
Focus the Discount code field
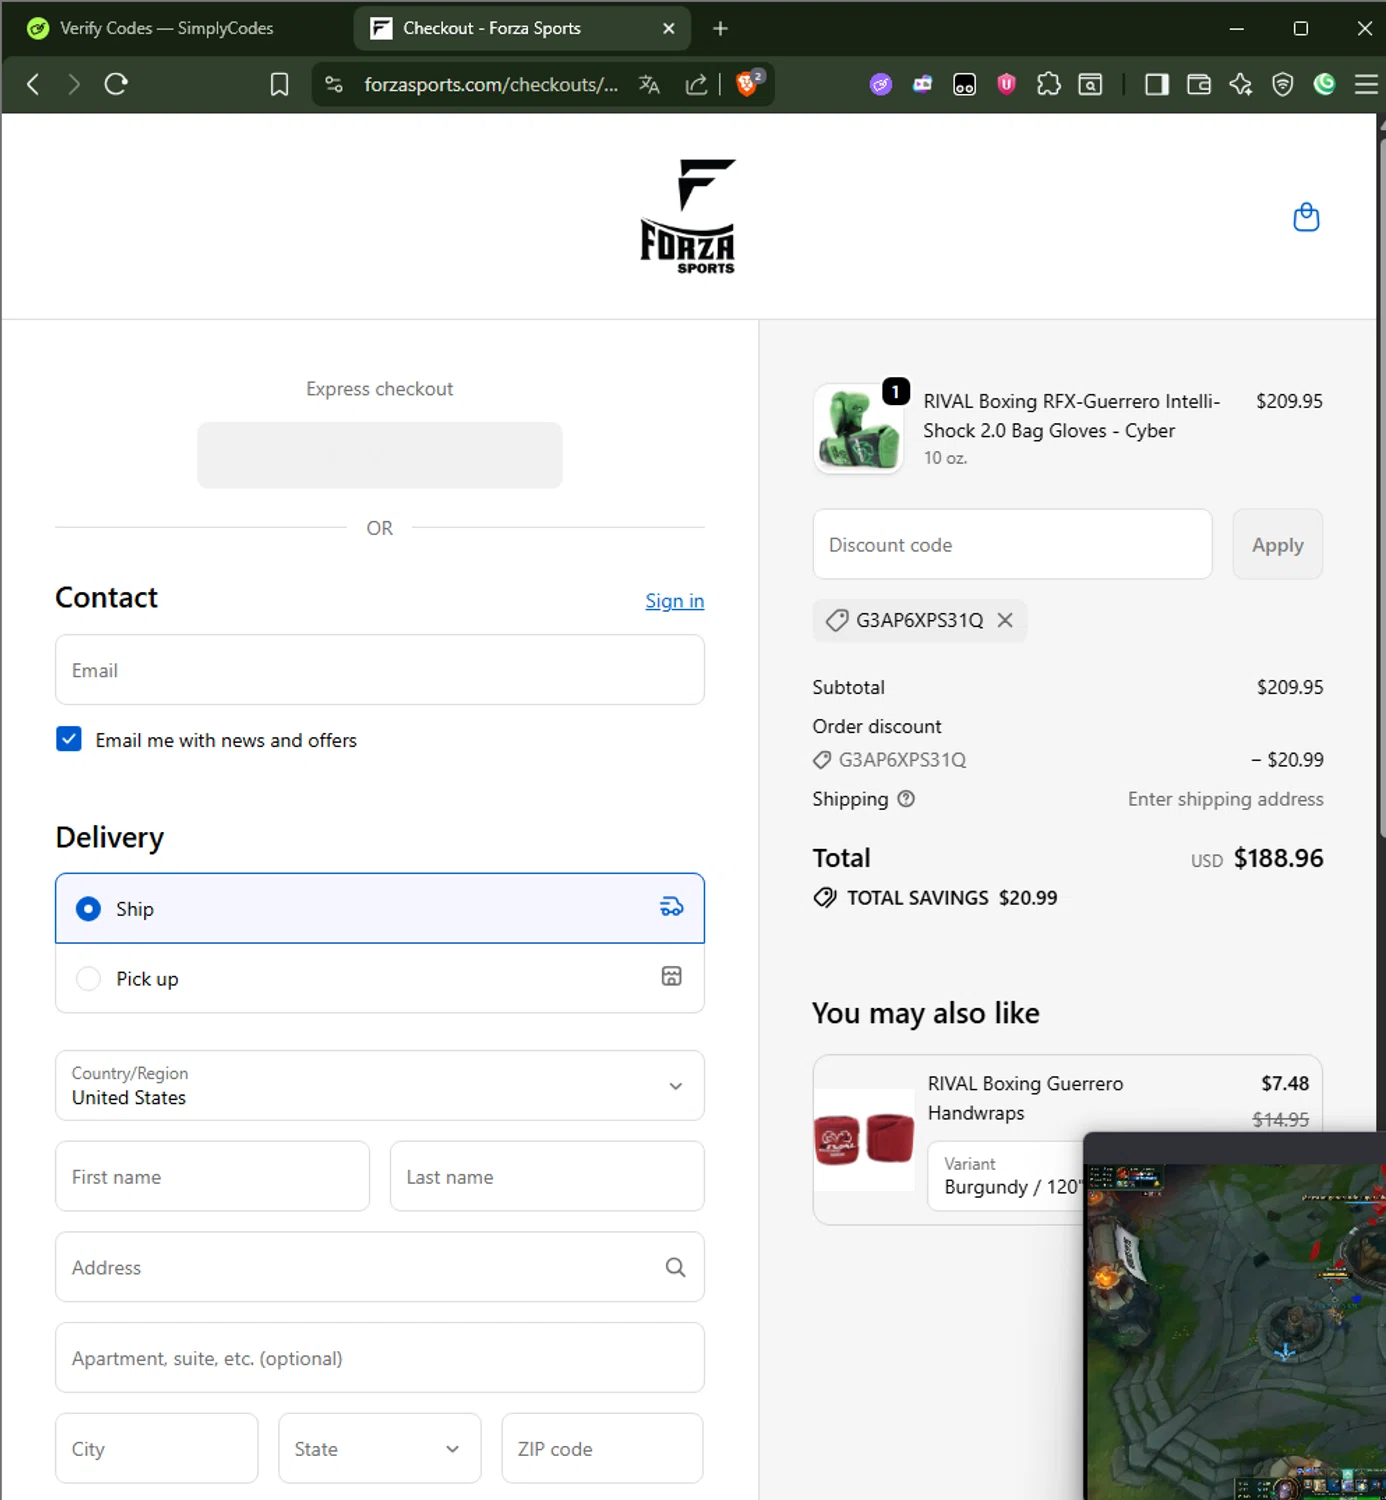tap(1013, 544)
